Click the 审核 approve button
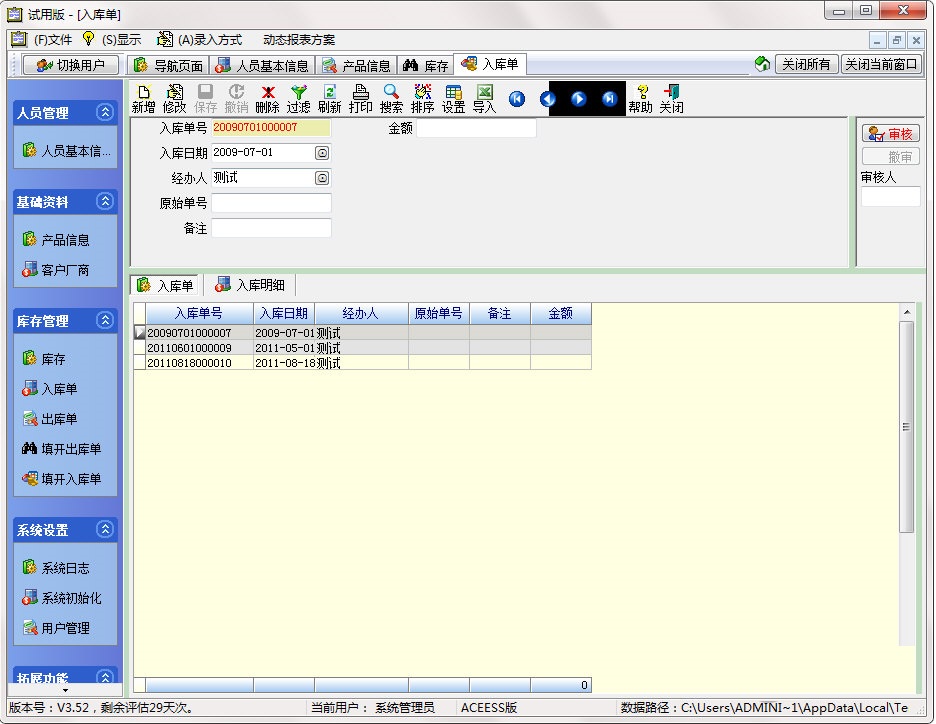This screenshot has height=724, width=936. click(890, 134)
